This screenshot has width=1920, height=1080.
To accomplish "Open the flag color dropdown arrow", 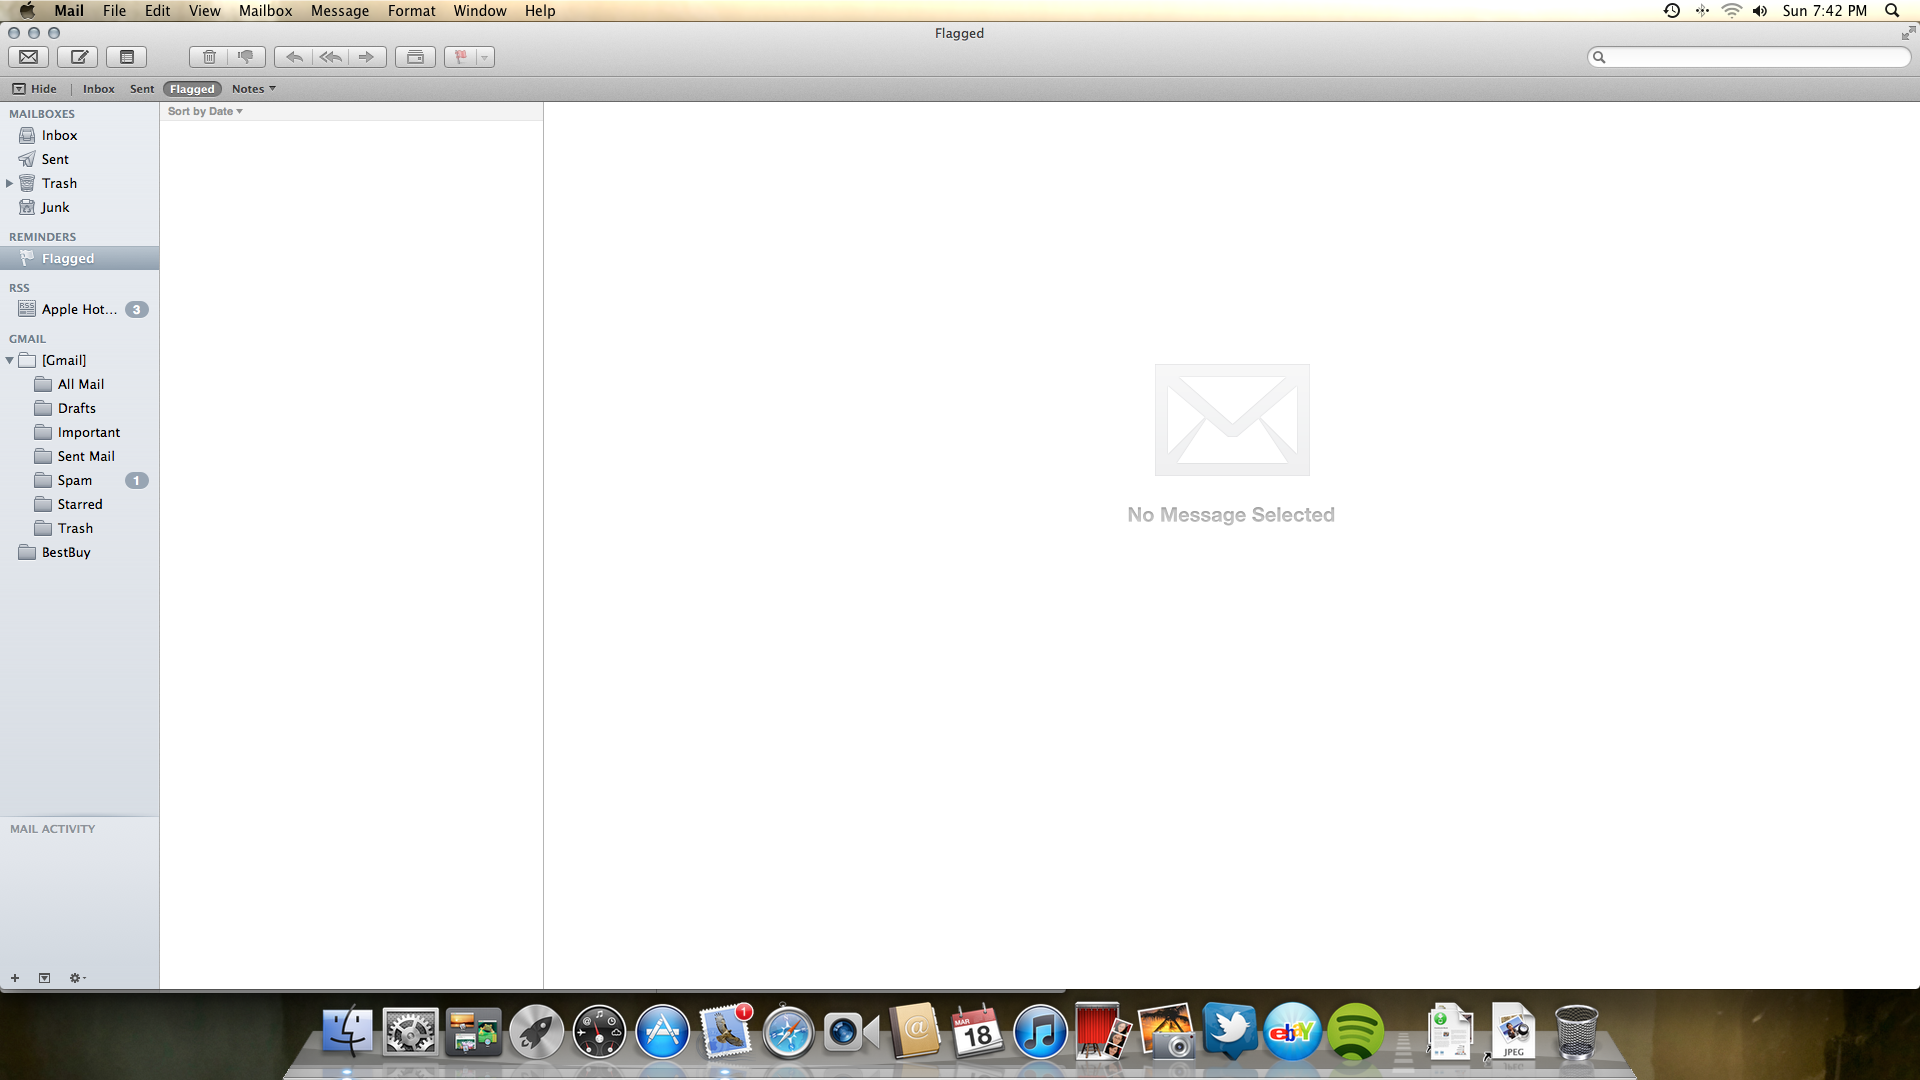I will [x=484, y=57].
